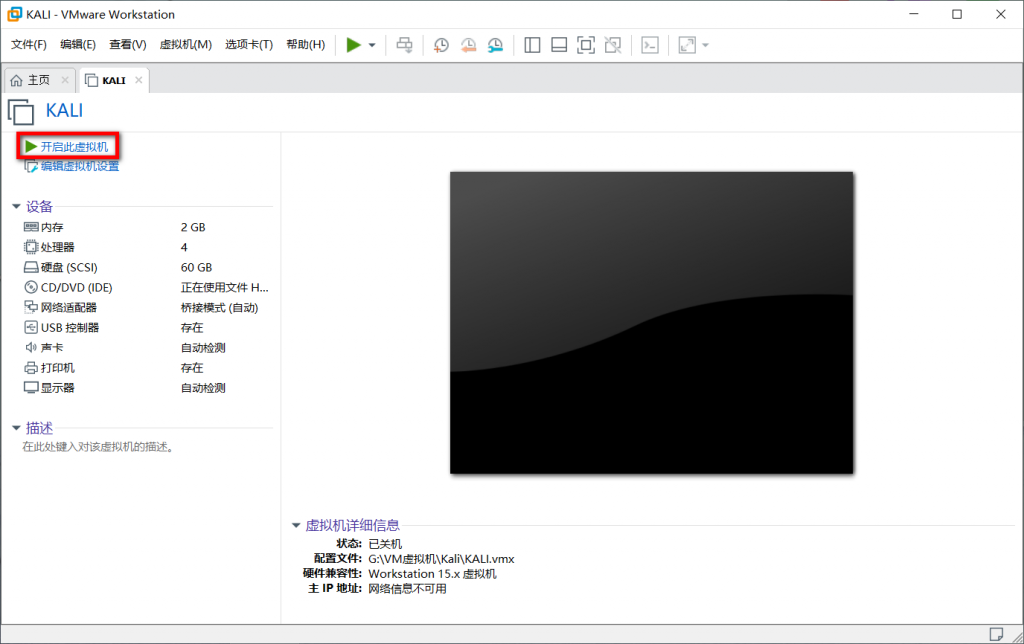
Task: Maximize the VMware Workstation window
Action: (957, 14)
